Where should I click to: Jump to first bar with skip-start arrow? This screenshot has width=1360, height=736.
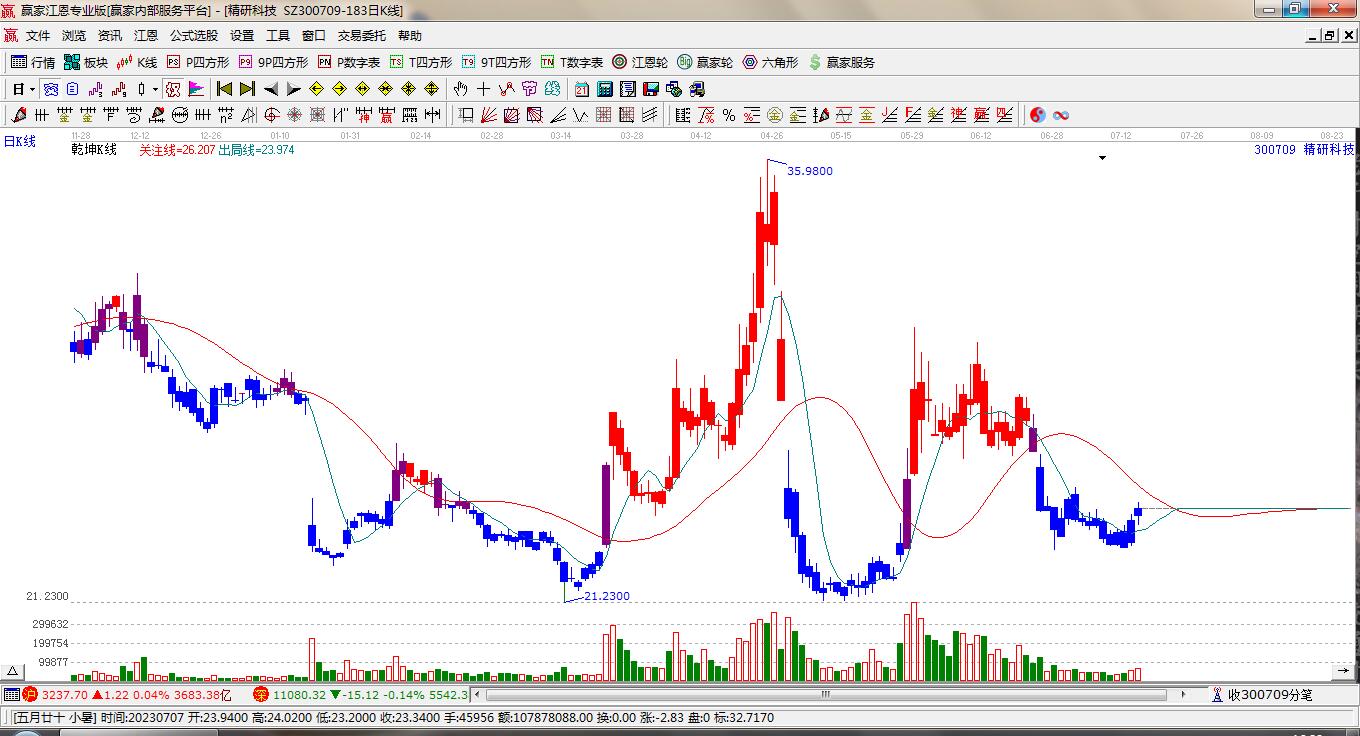[225, 89]
